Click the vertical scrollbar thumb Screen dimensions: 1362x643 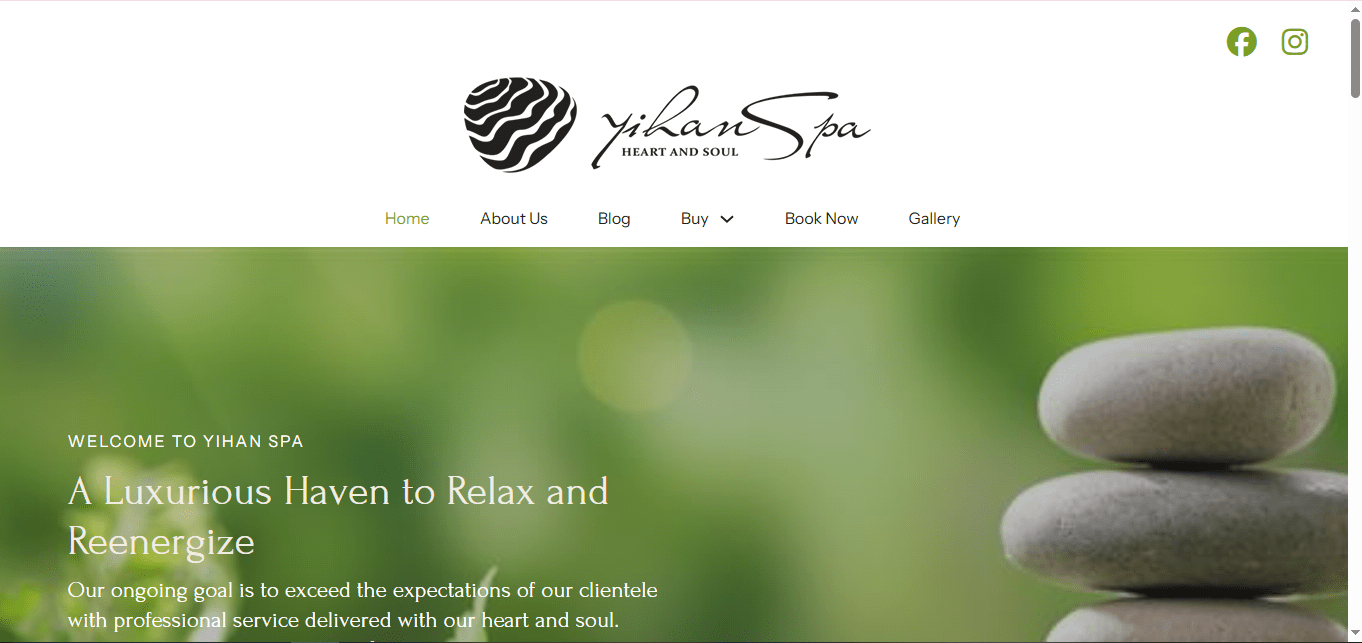click(1355, 58)
